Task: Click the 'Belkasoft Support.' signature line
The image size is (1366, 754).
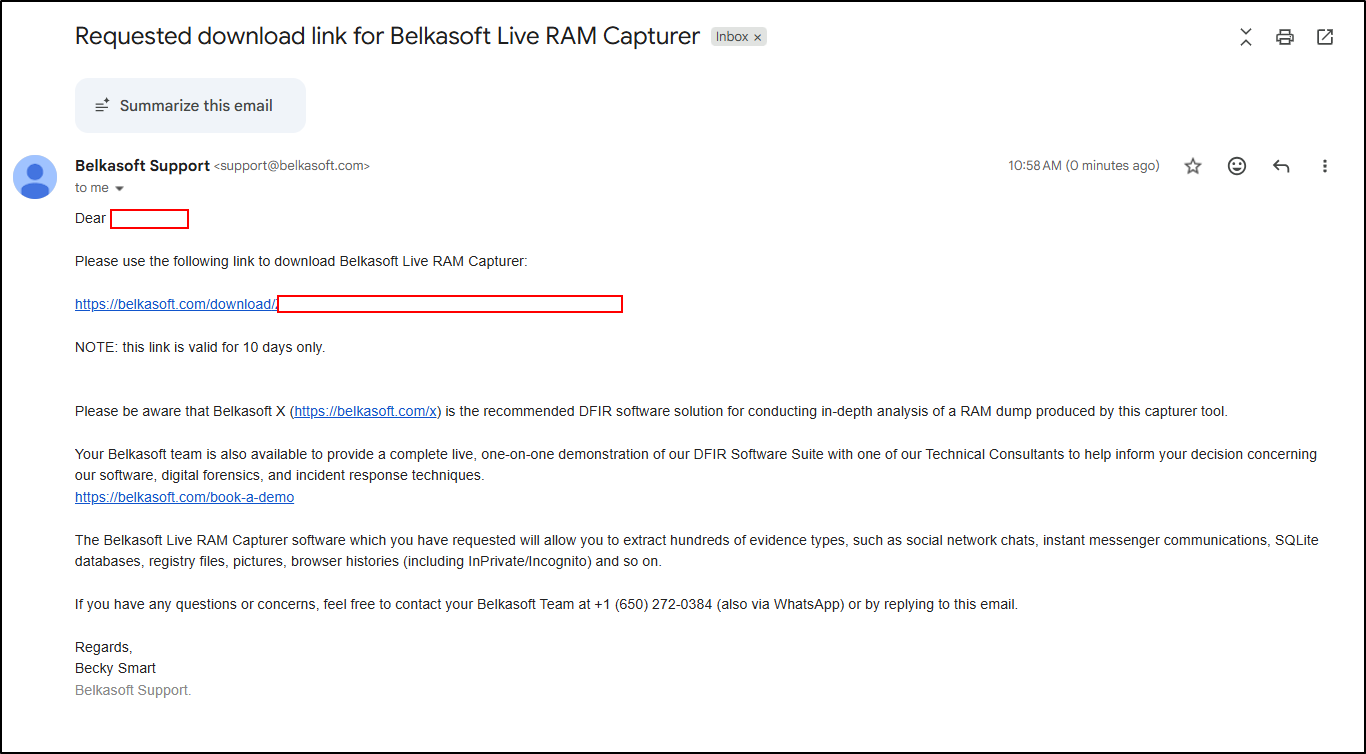Action: coord(133,690)
